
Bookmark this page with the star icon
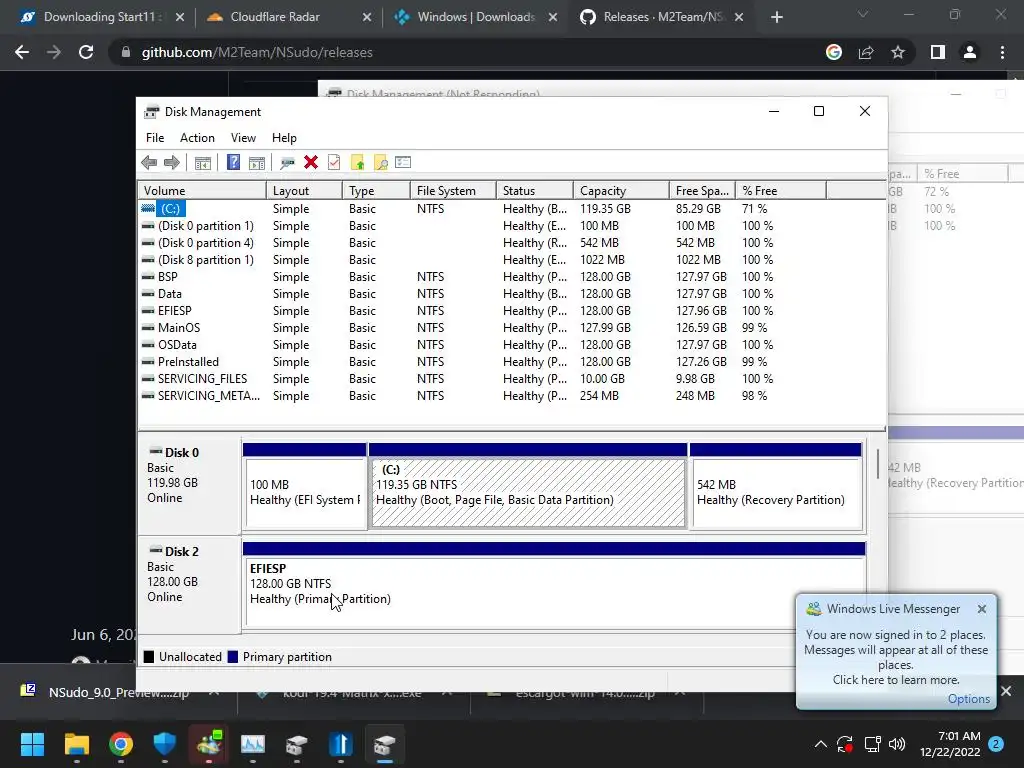(x=898, y=52)
